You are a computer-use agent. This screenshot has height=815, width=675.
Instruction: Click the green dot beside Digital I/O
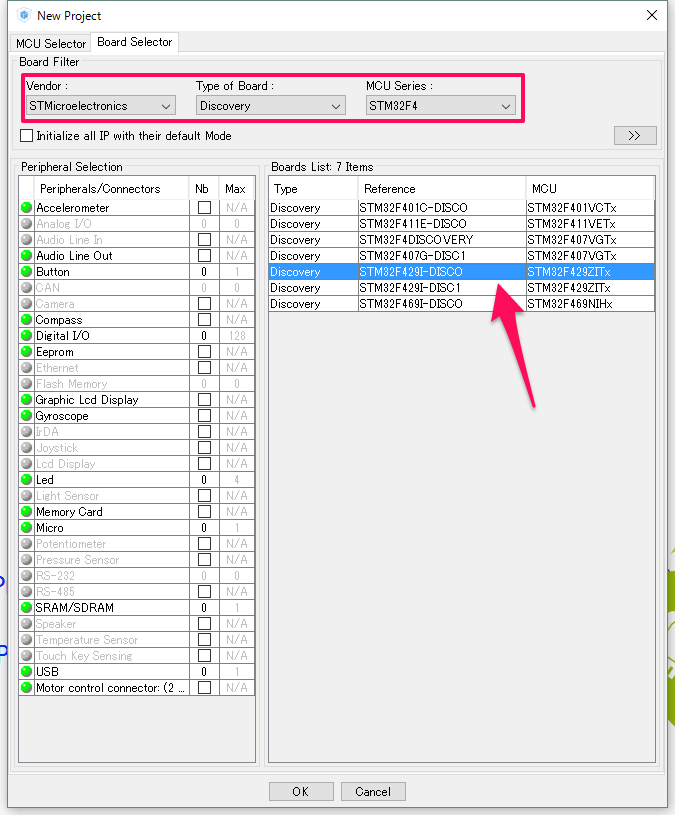[27, 336]
